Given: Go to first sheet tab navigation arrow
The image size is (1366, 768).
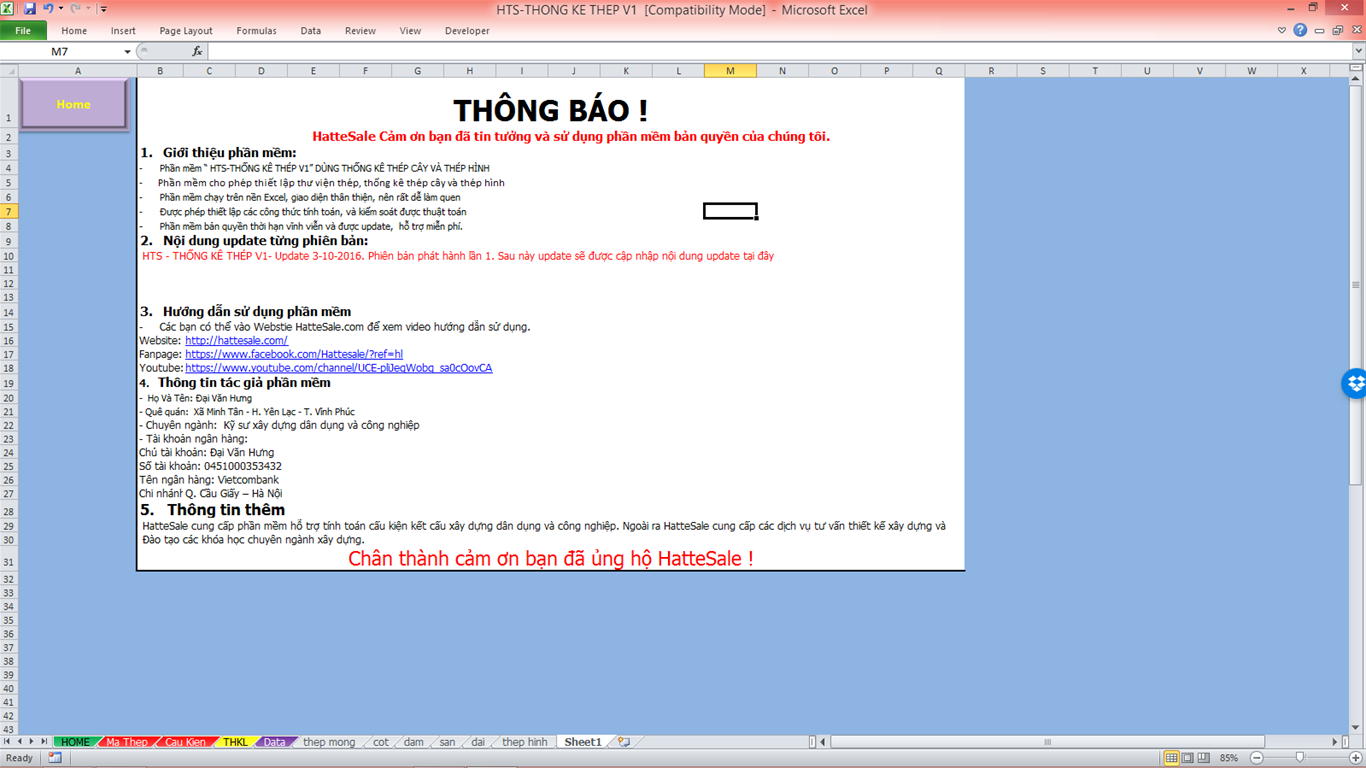Looking at the screenshot, I should pyautogui.click(x=7, y=742).
